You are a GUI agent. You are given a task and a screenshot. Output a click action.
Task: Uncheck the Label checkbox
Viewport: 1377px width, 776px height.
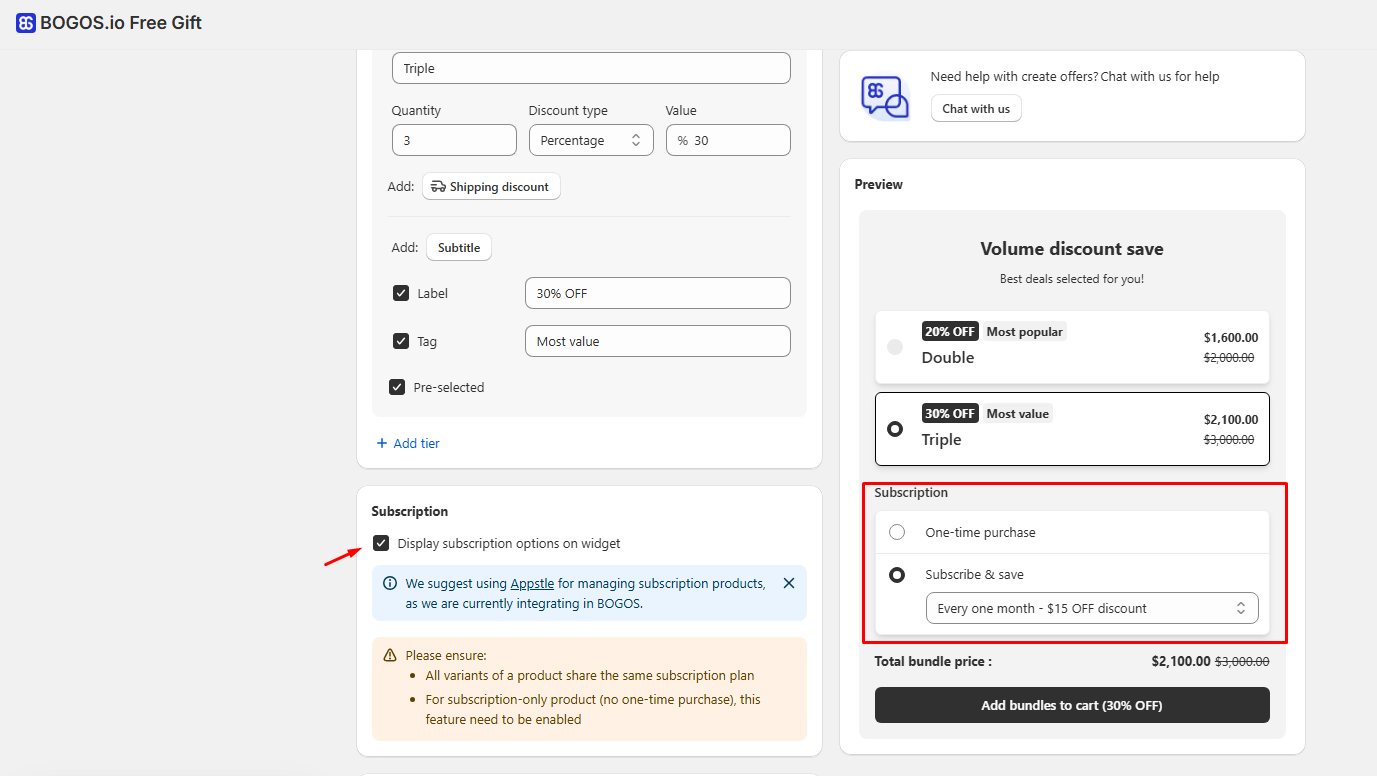click(x=401, y=293)
